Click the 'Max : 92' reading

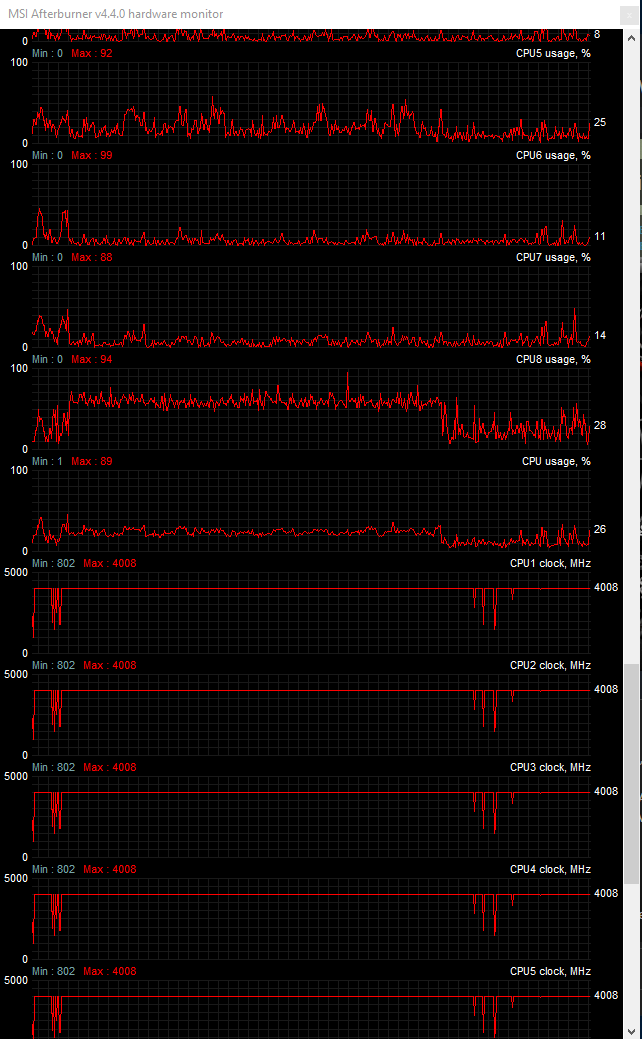[92, 54]
